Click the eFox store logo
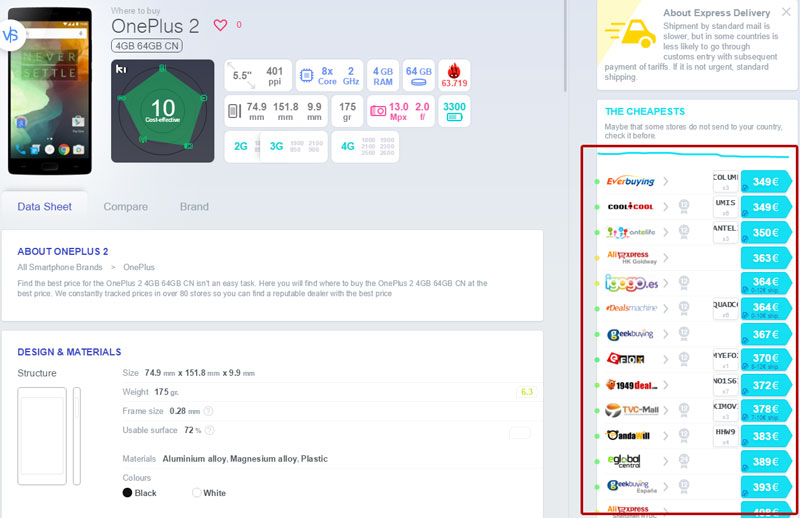This screenshot has width=800, height=518. click(x=626, y=359)
